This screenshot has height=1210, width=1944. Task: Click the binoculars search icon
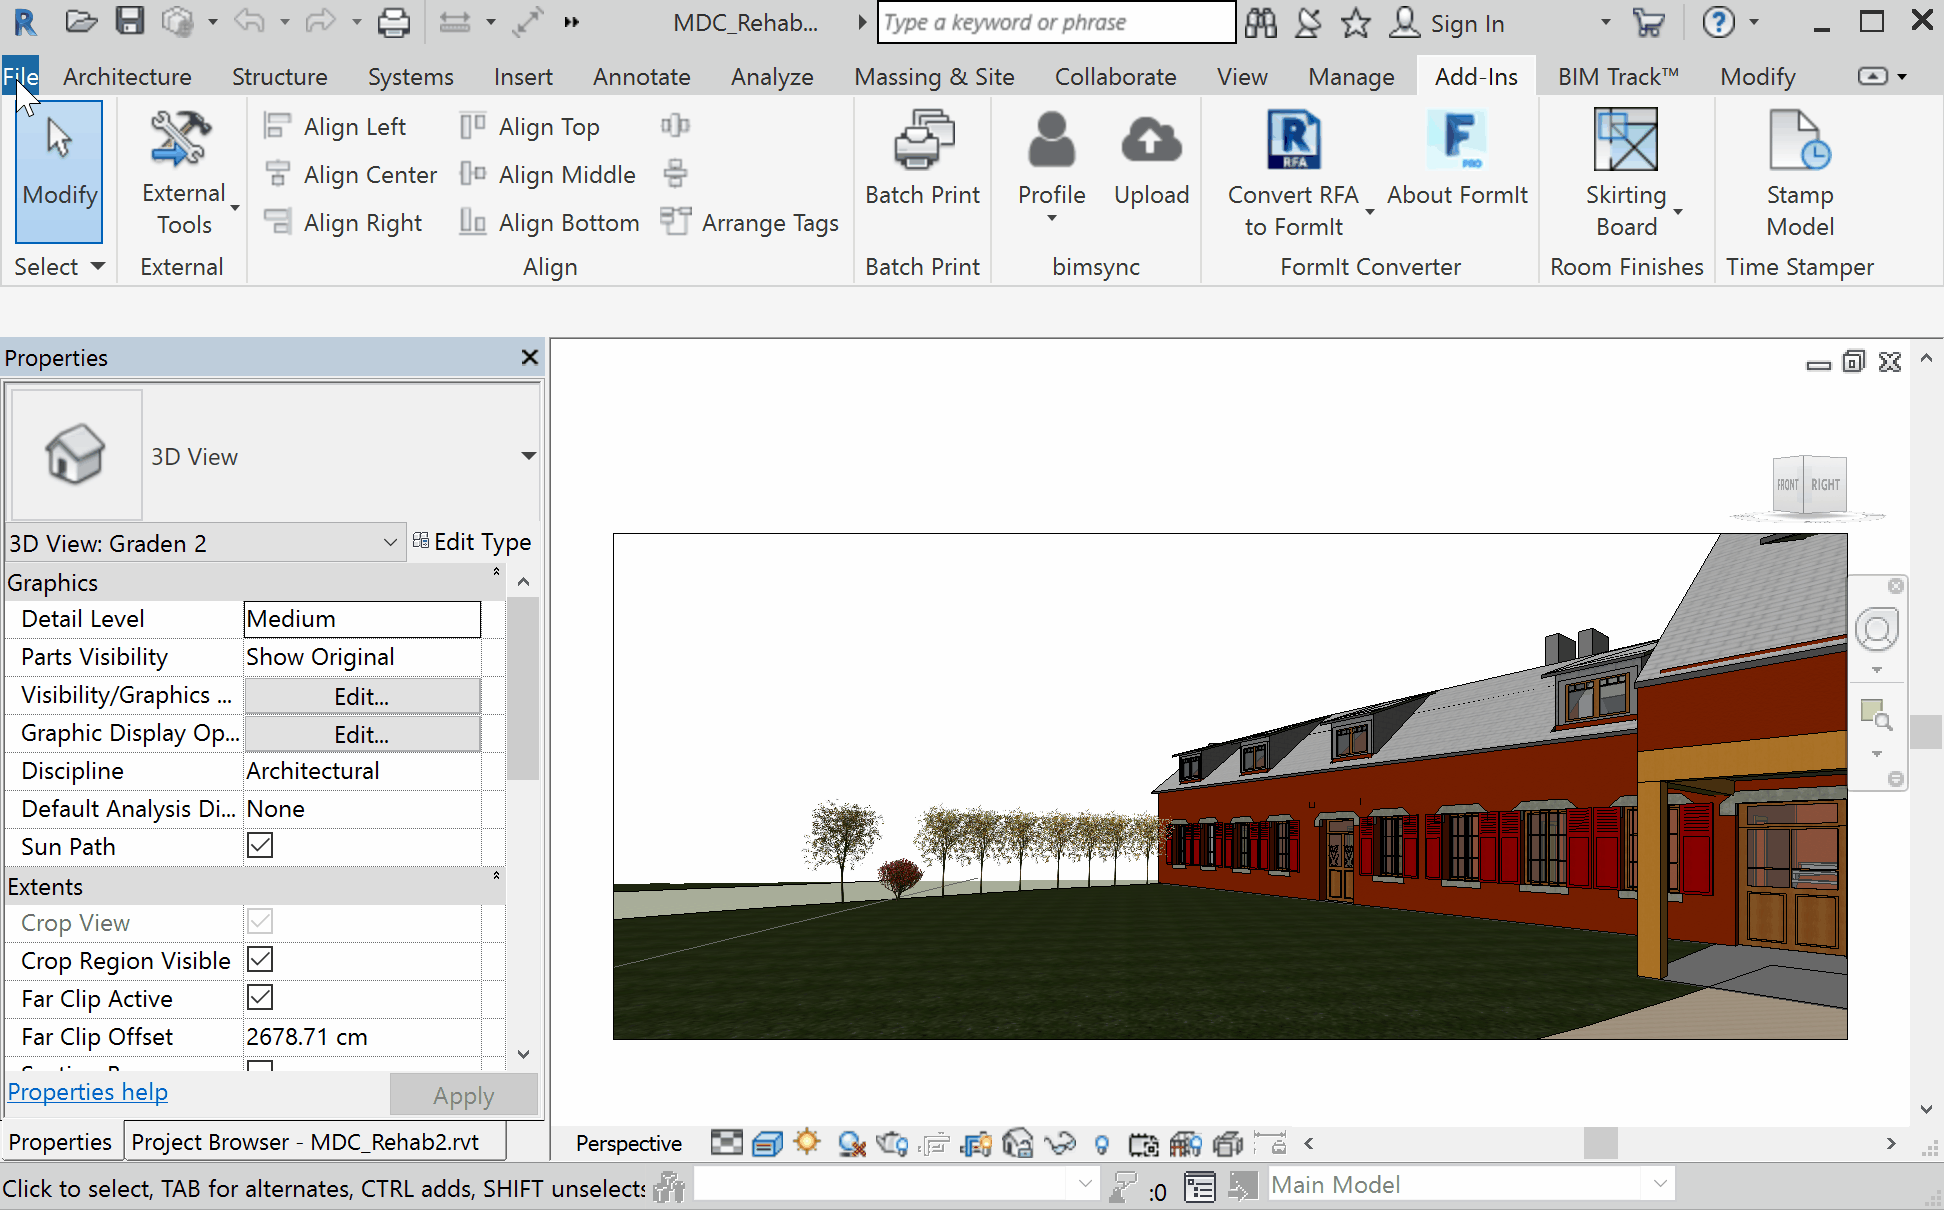[x=1260, y=22]
